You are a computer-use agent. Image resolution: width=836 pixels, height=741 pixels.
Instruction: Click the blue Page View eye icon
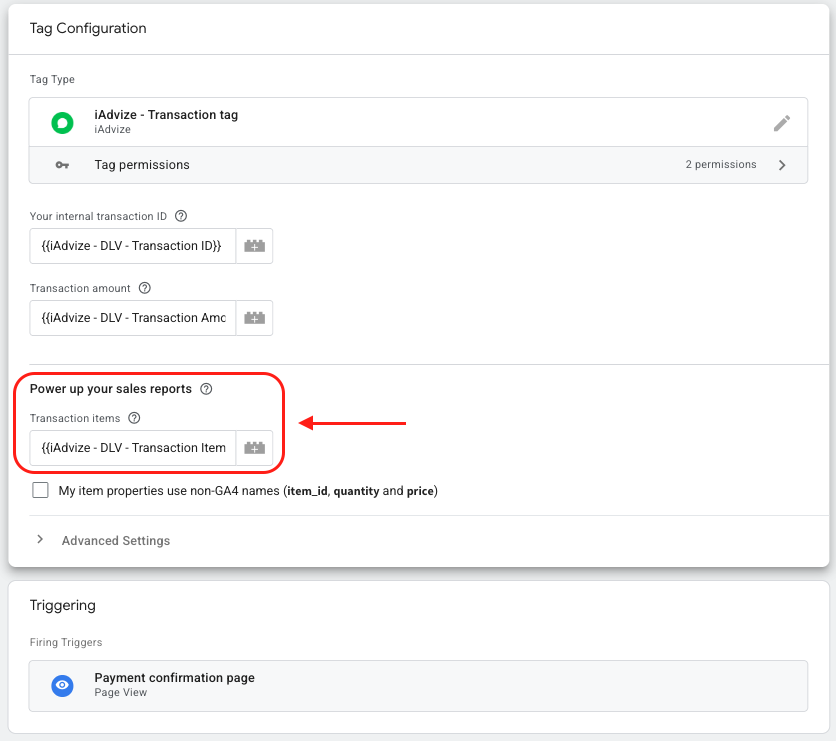(62, 685)
